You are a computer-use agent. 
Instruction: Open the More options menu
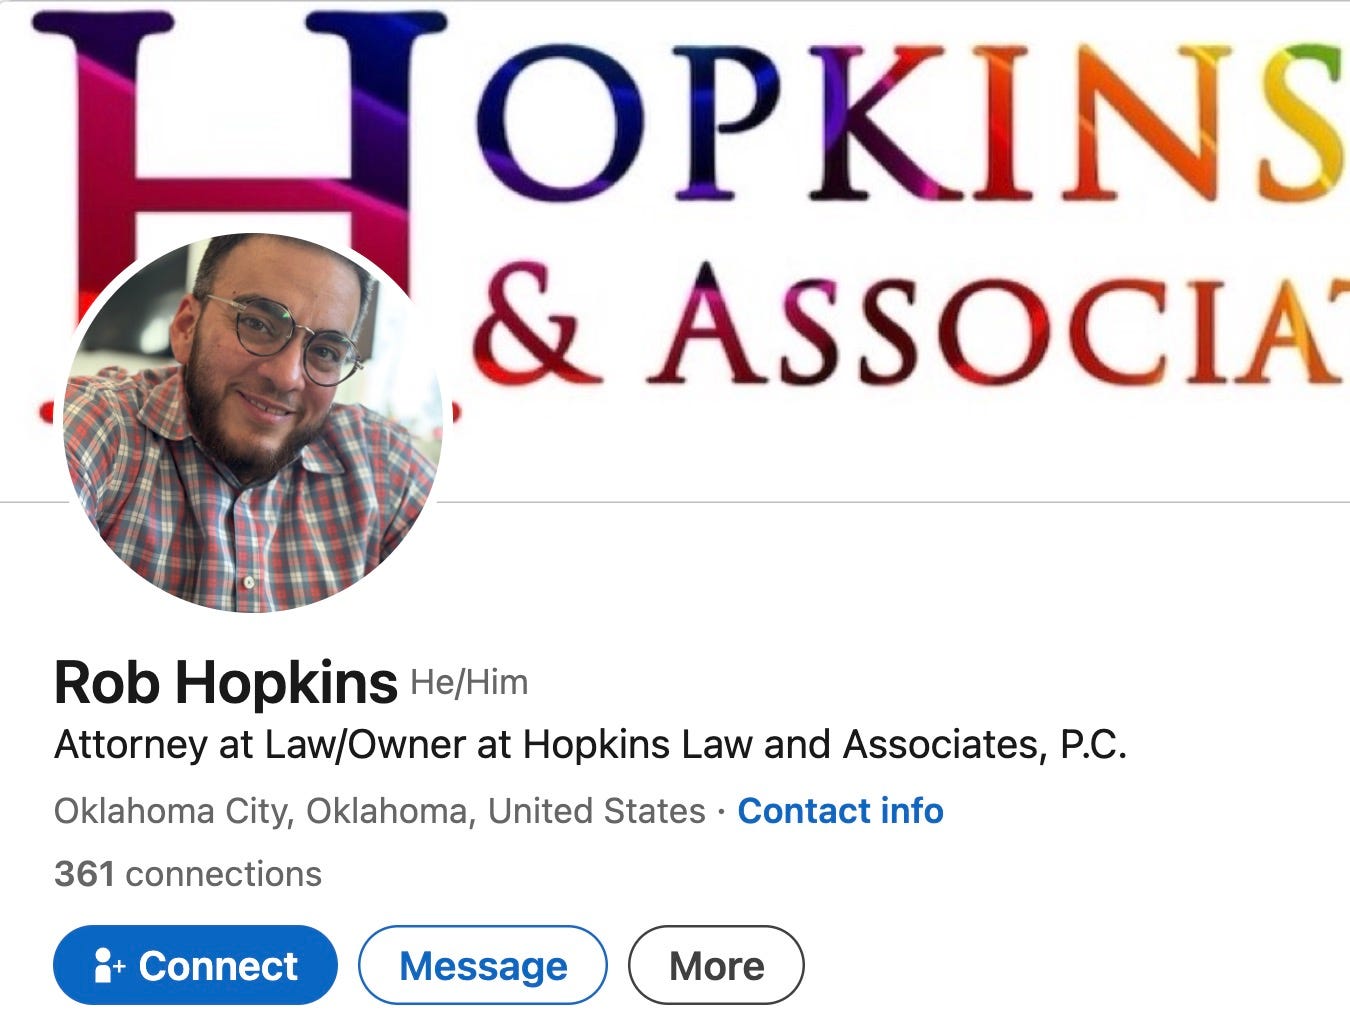[x=716, y=965]
